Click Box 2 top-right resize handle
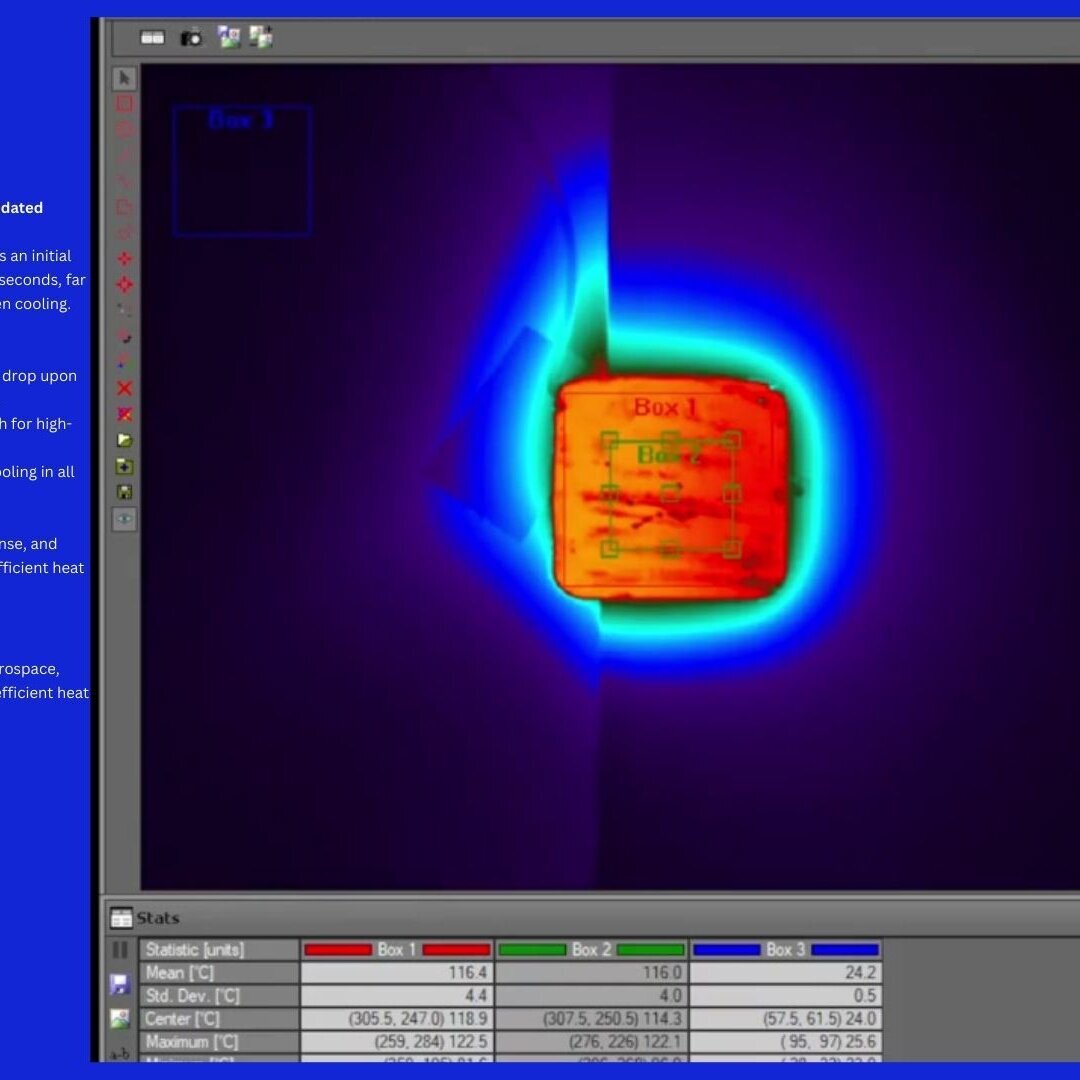 [x=732, y=439]
